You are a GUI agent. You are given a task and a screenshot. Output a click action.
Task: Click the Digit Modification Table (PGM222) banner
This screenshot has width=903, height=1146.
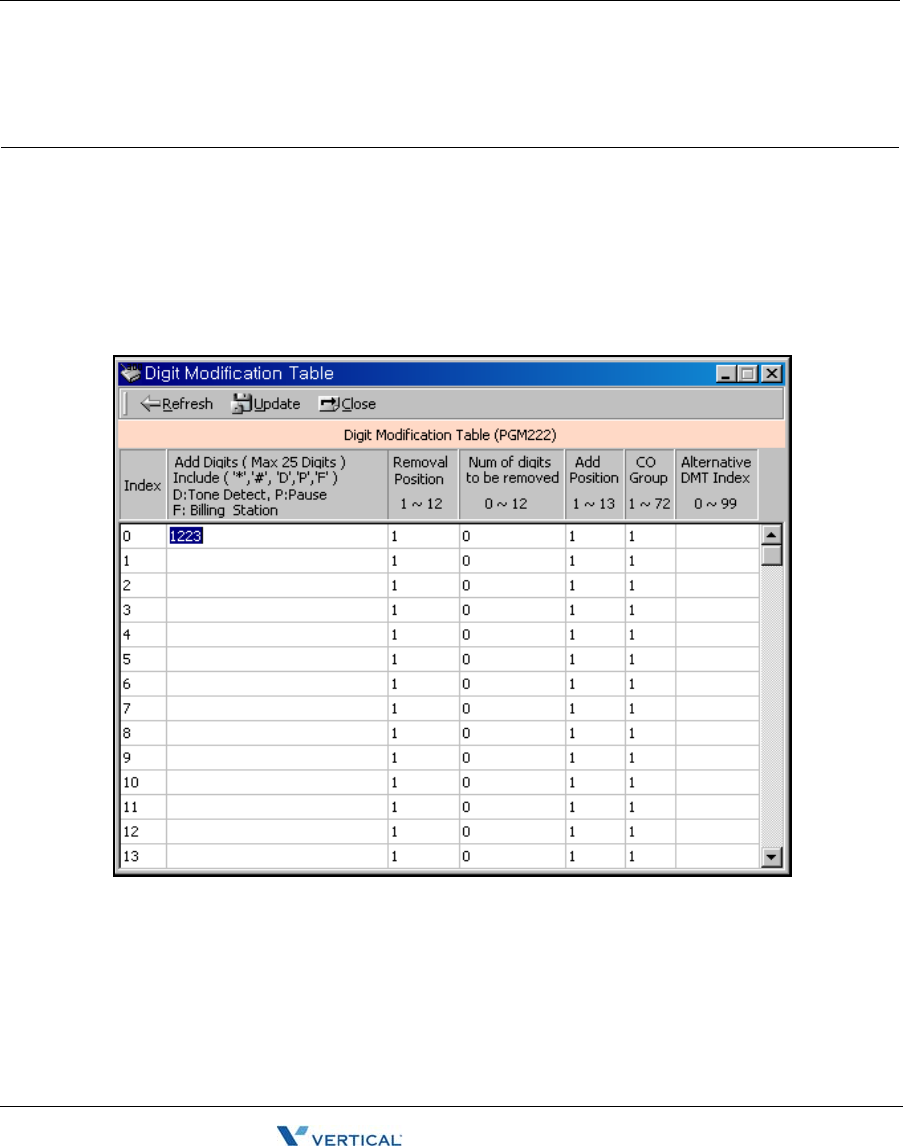[451, 435]
